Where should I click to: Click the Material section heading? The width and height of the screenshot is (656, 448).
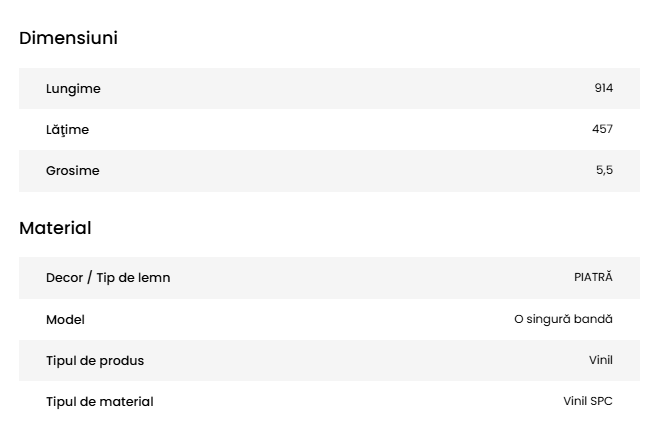(x=55, y=228)
